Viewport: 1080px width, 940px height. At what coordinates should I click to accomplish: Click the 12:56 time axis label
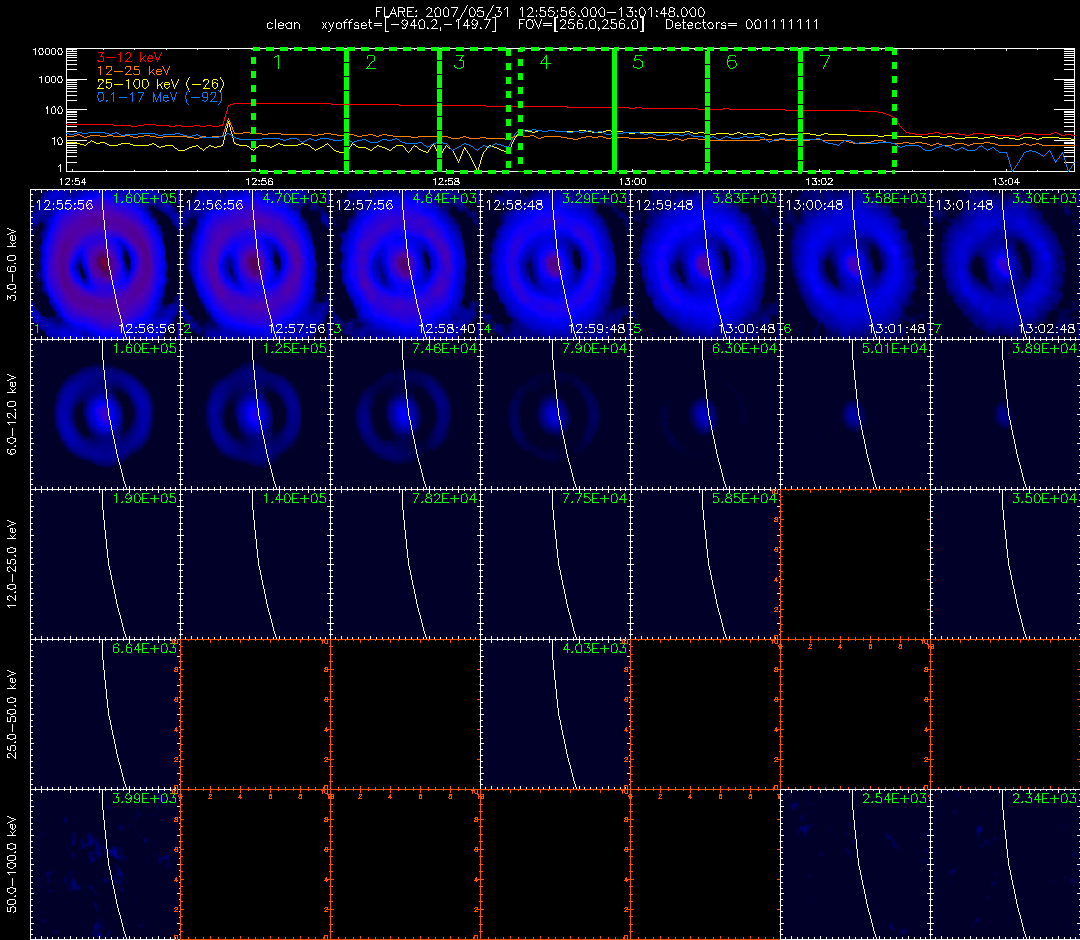[x=259, y=181]
